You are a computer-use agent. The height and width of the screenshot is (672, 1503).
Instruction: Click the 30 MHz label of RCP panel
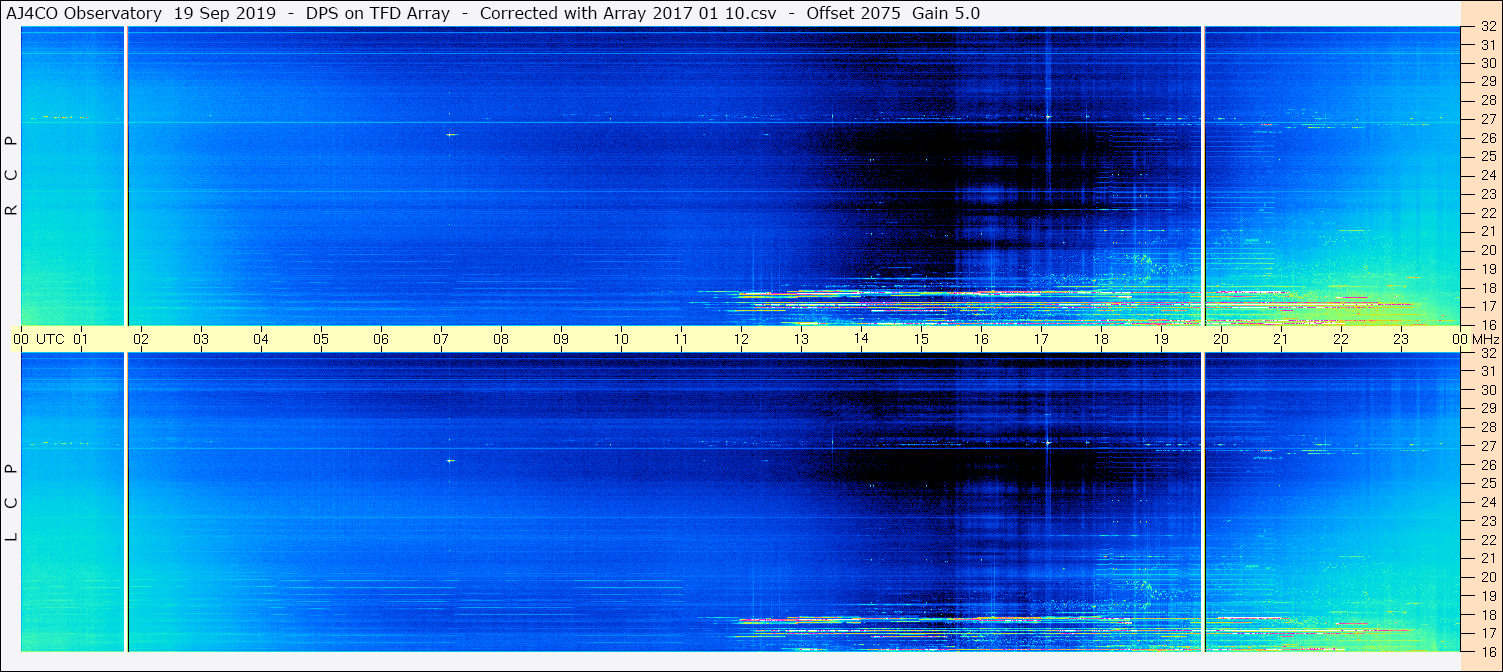click(x=1487, y=64)
